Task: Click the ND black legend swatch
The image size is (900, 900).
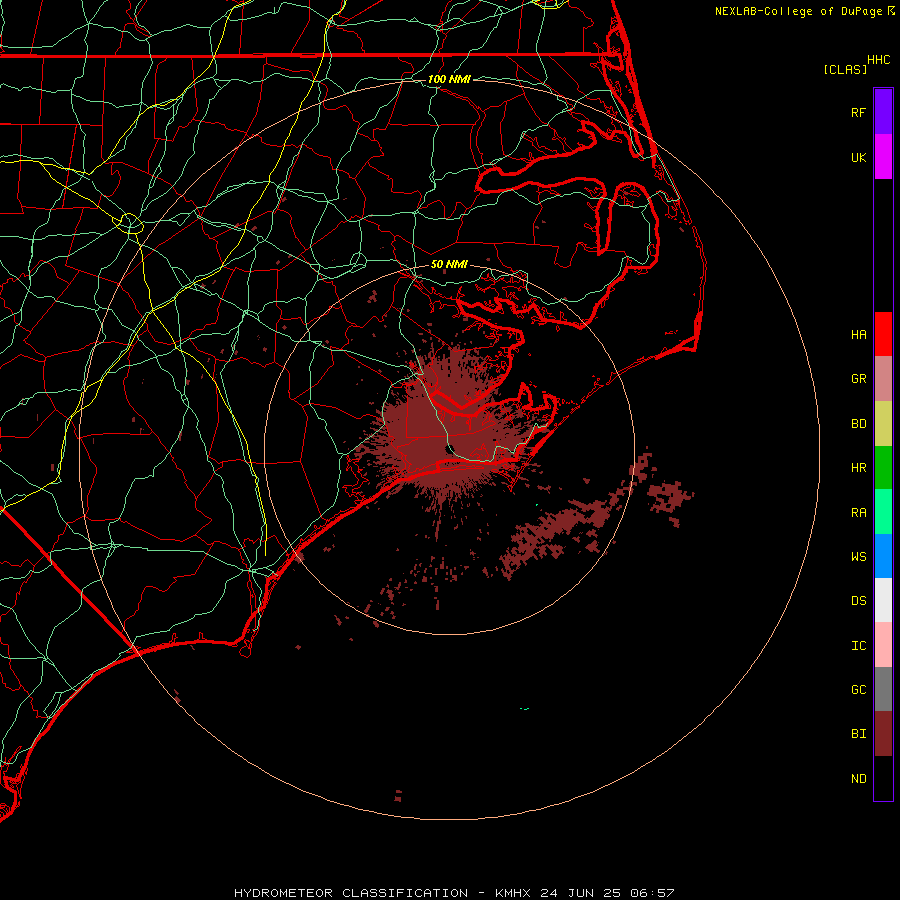Action: point(883,778)
